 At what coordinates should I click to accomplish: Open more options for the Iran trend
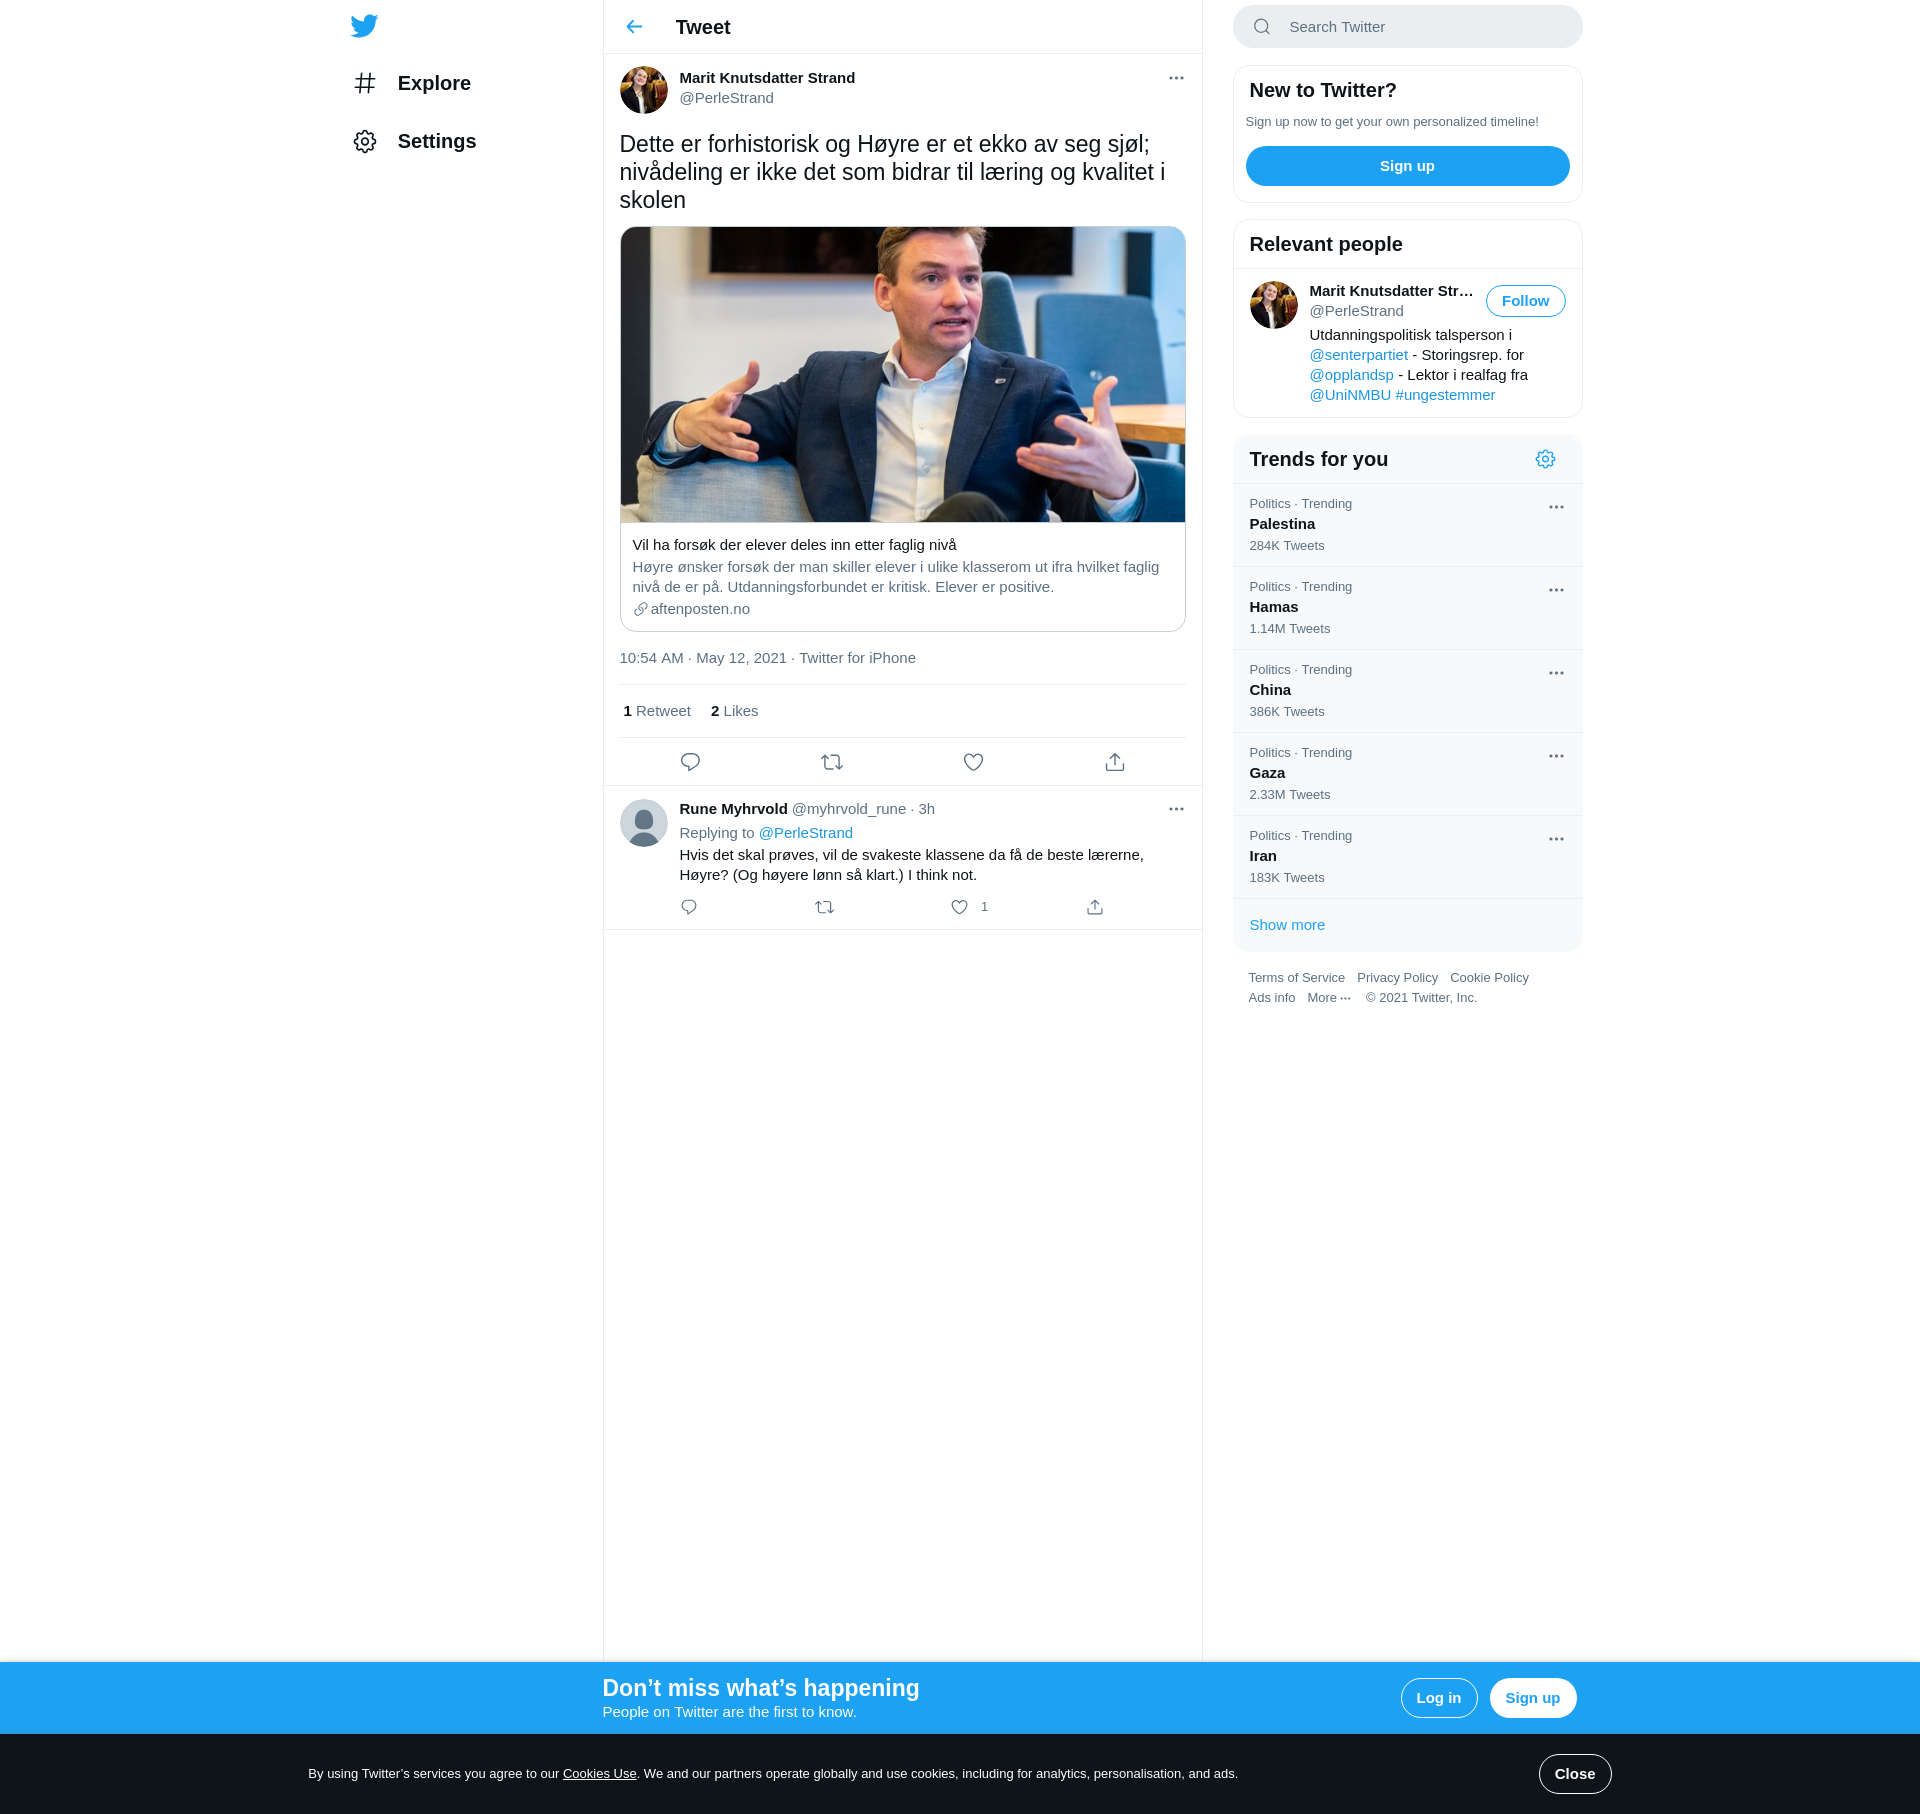click(x=1556, y=839)
